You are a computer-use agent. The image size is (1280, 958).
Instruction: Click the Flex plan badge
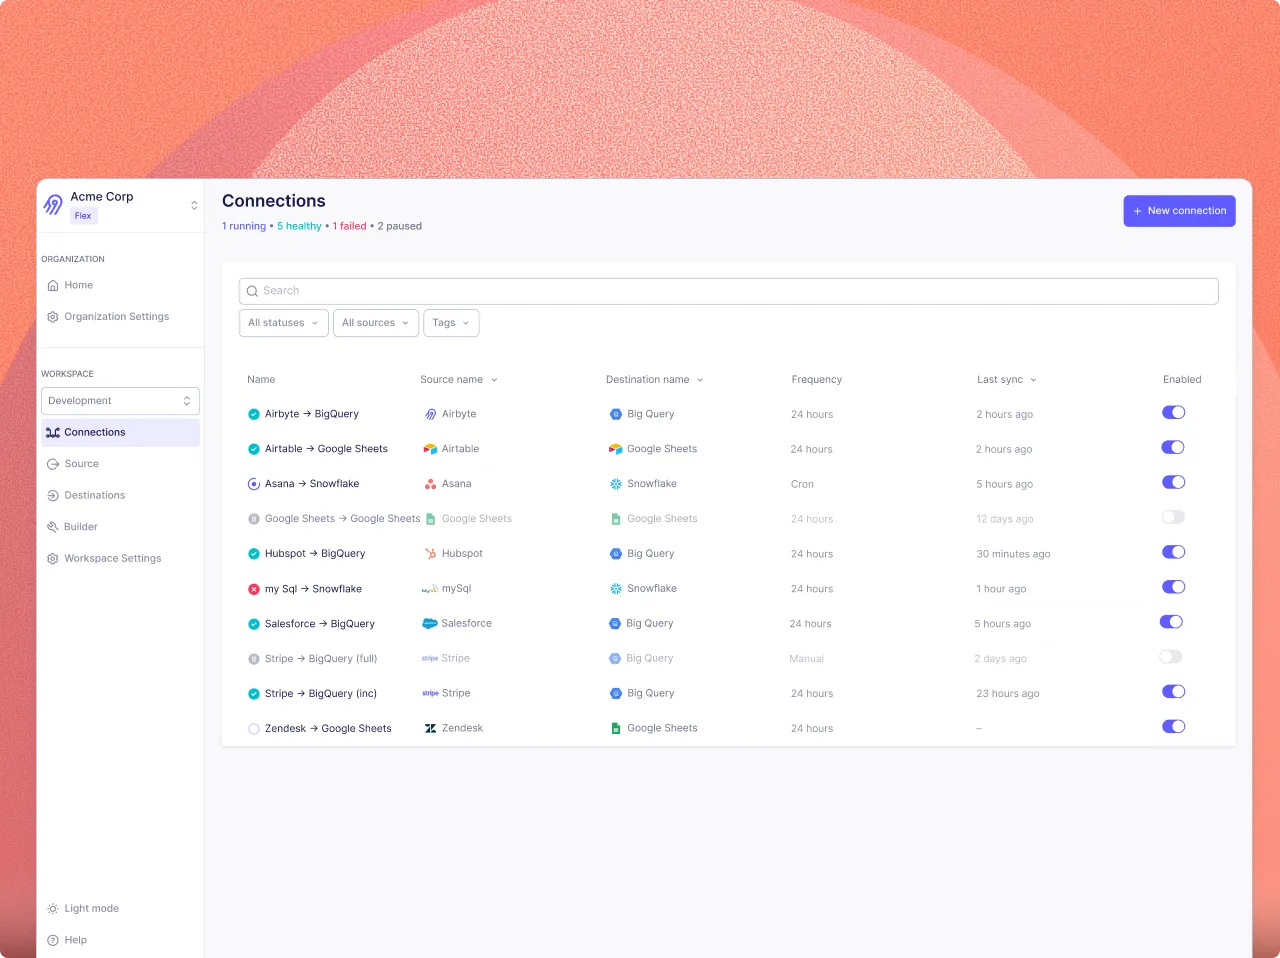[83, 216]
